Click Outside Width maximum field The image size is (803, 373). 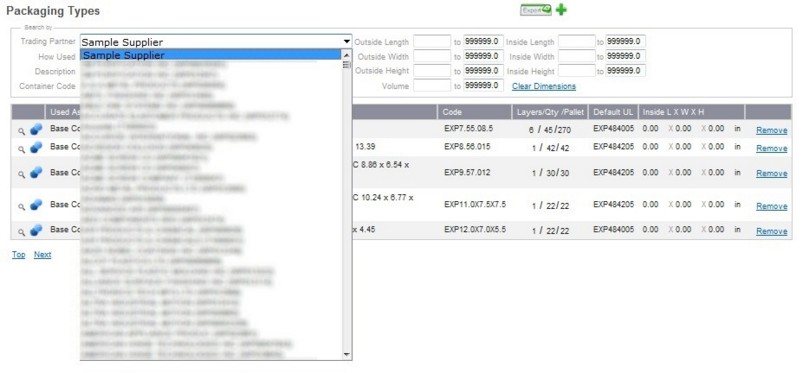(483, 56)
